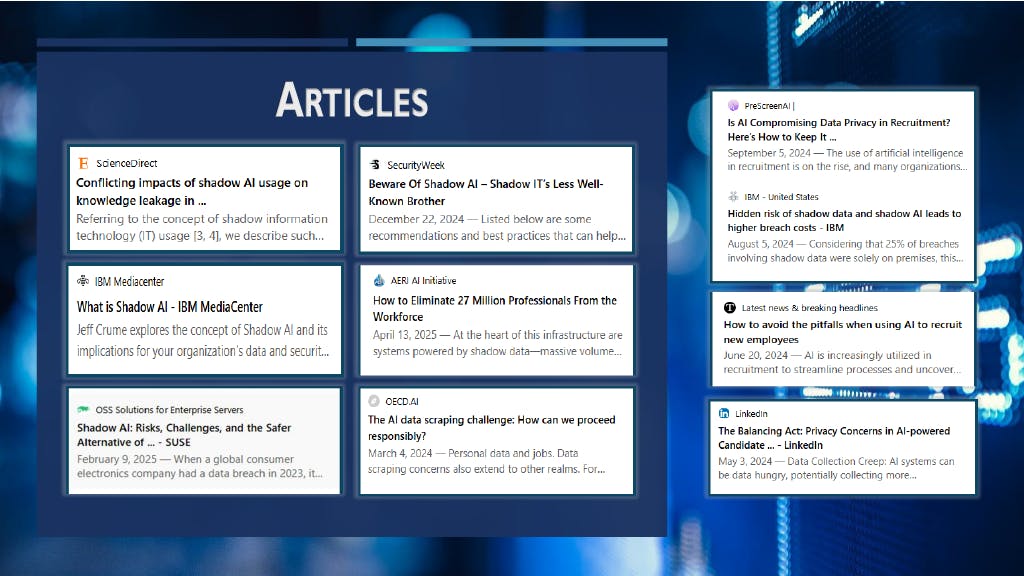Click the 'IBM - United States' source text
The width and height of the screenshot is (1024, 576).
pyautogui.click(x=781, y=197)
